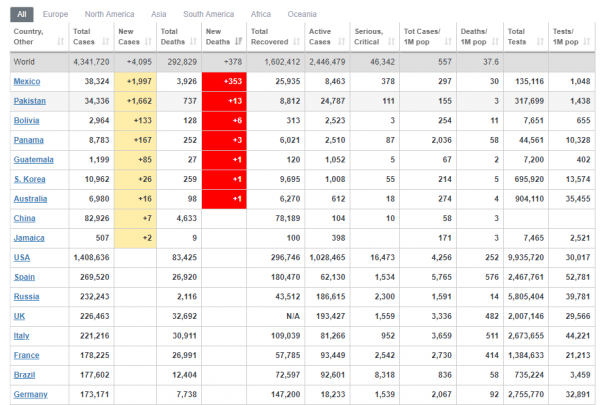
Task: Sort the Country, Other column
Action: (60, 42)
